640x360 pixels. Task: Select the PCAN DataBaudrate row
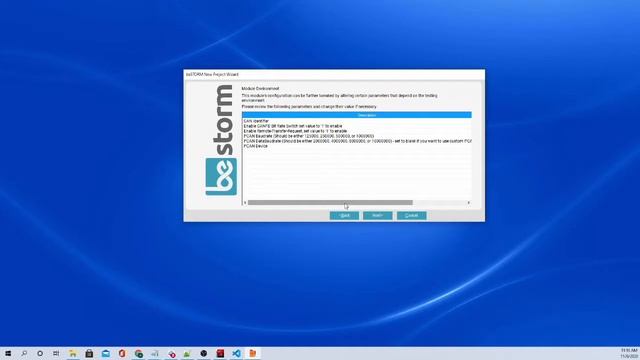(x=357, y=141)
